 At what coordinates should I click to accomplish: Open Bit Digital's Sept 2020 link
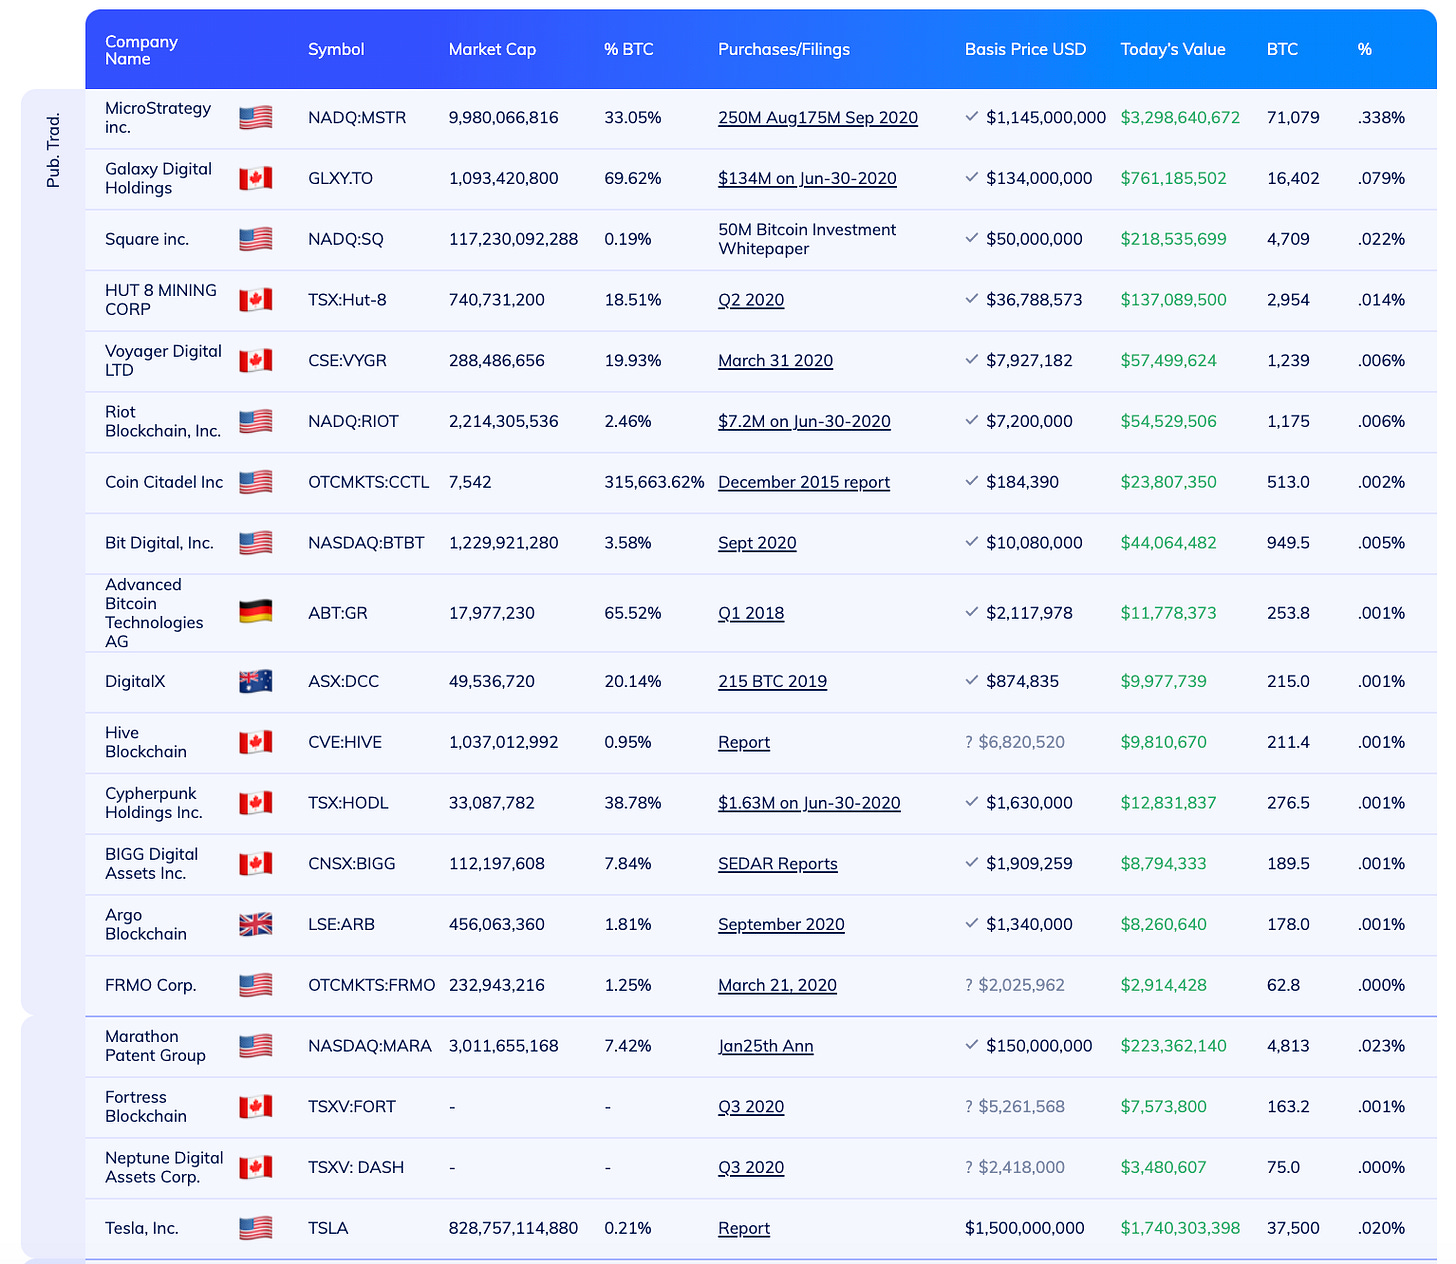point(757,543)
